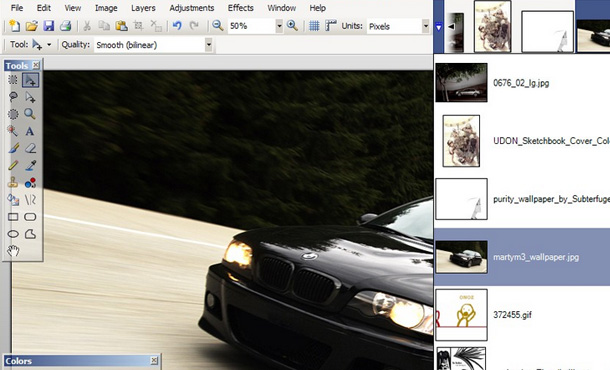The height and width of the screenshot is (370, 610).
Task: Select the Eraser tool
Action: point(30,148)
